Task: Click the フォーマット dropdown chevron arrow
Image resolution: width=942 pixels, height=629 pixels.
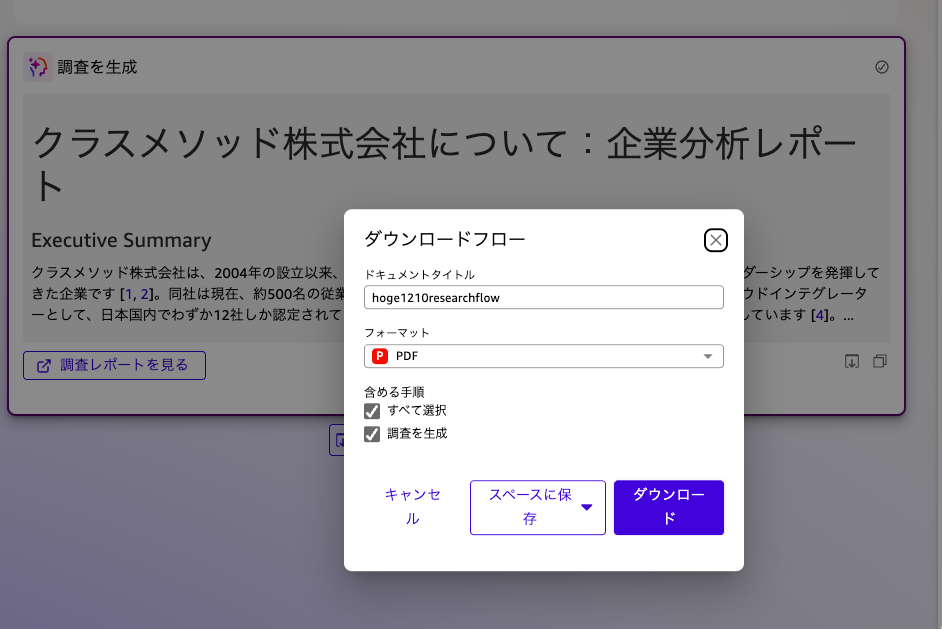Action: 708,356
